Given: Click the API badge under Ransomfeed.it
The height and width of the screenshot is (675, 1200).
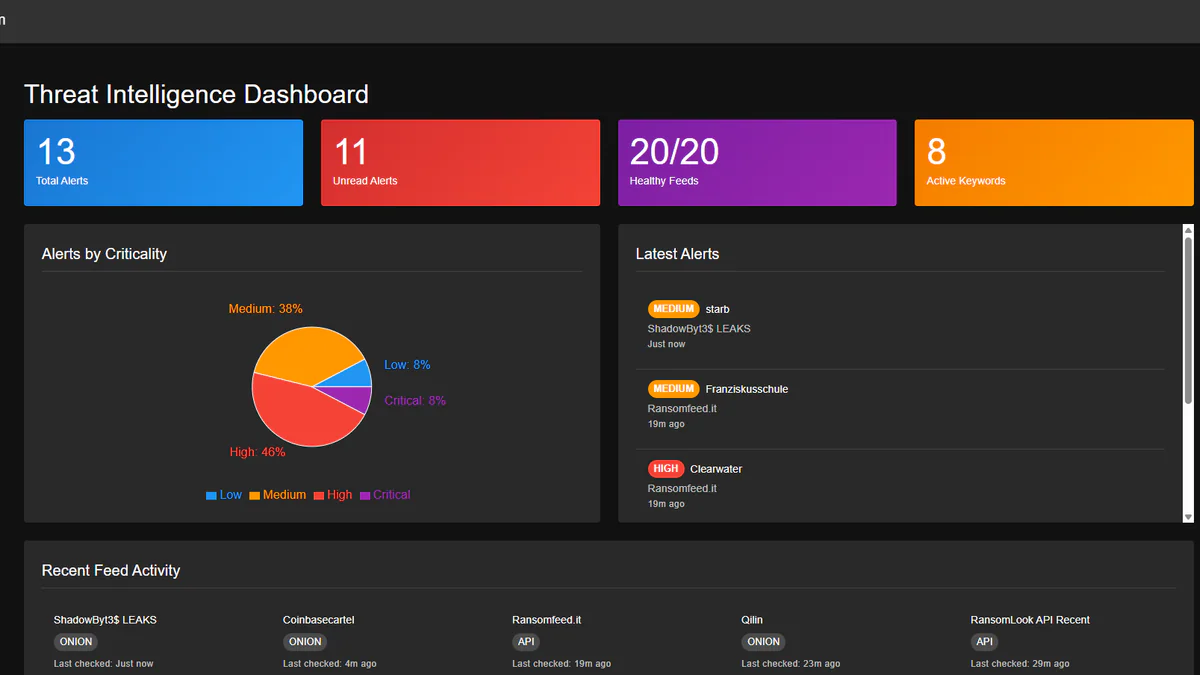Looking at the screenshot, I should (525, 641).
